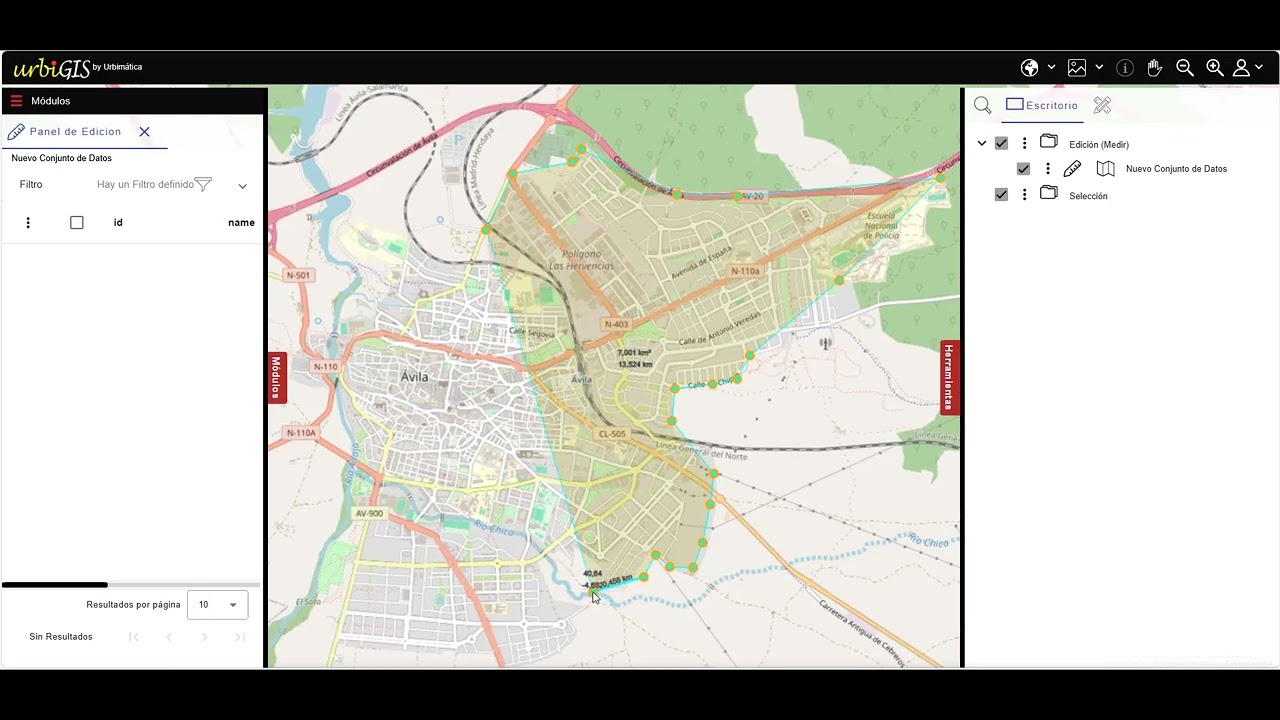Click the horizontal scrollbar in edit panel
Image resolution: width=1280 pixels, height=720 pixels.
pos(54,585)
